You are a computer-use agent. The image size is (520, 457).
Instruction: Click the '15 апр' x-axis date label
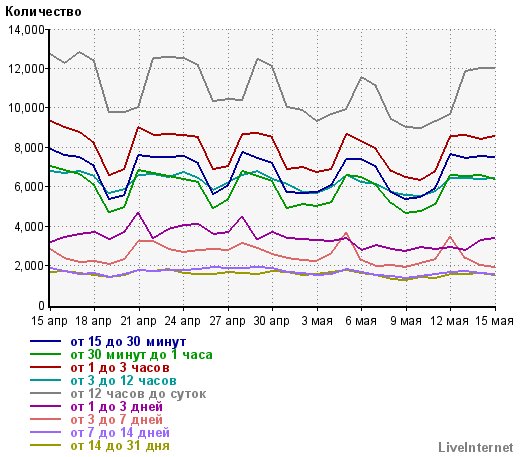pyautogui.click(x=49, y=321)
